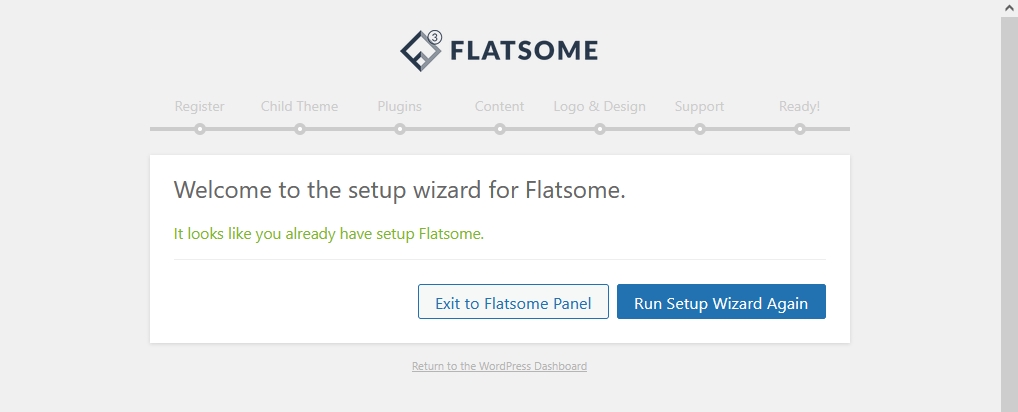
Task: Jump to the Ready! step label
Action: pyautogui.click(x=800, y=106)
